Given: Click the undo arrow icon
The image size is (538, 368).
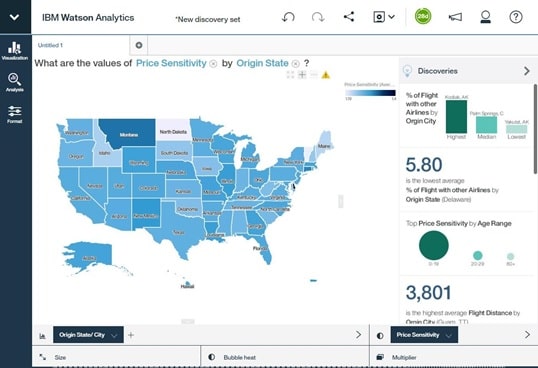Looking at the screenshot, I should pyautogui.click(x=288, y=17).
